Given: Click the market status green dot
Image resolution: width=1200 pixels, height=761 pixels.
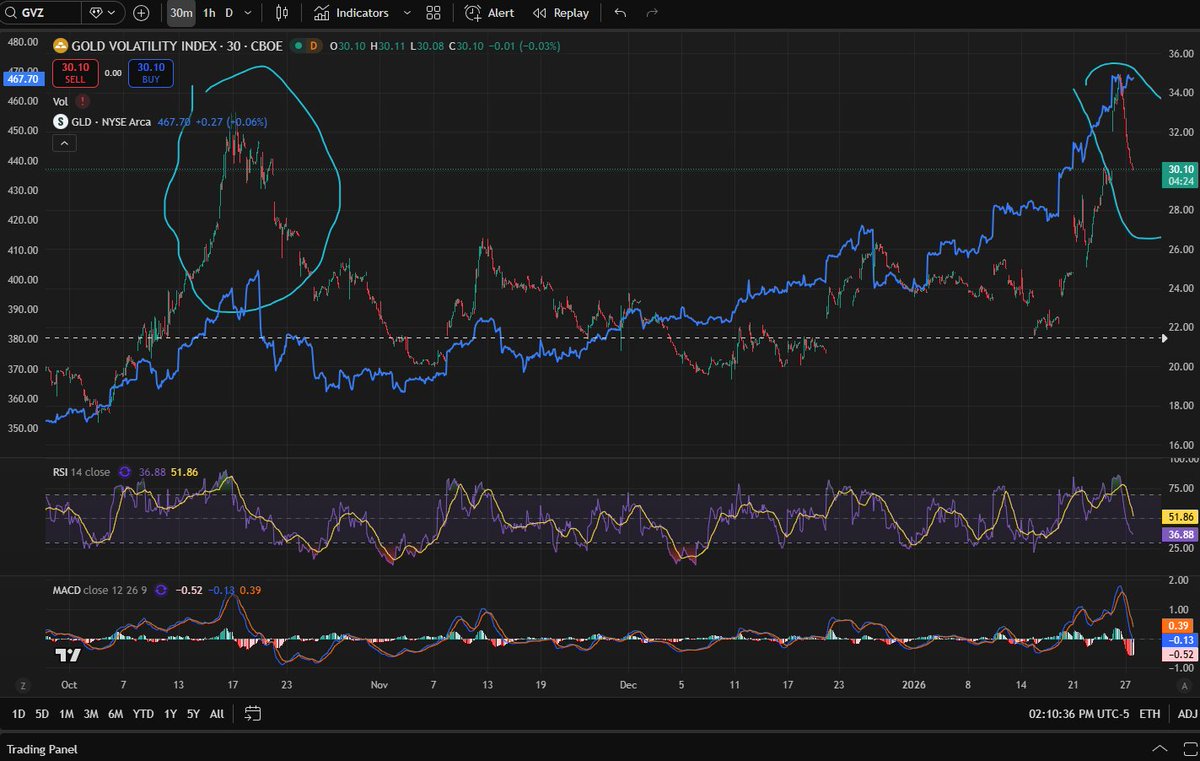Looking at the screenshot, I should pos(296,46).
